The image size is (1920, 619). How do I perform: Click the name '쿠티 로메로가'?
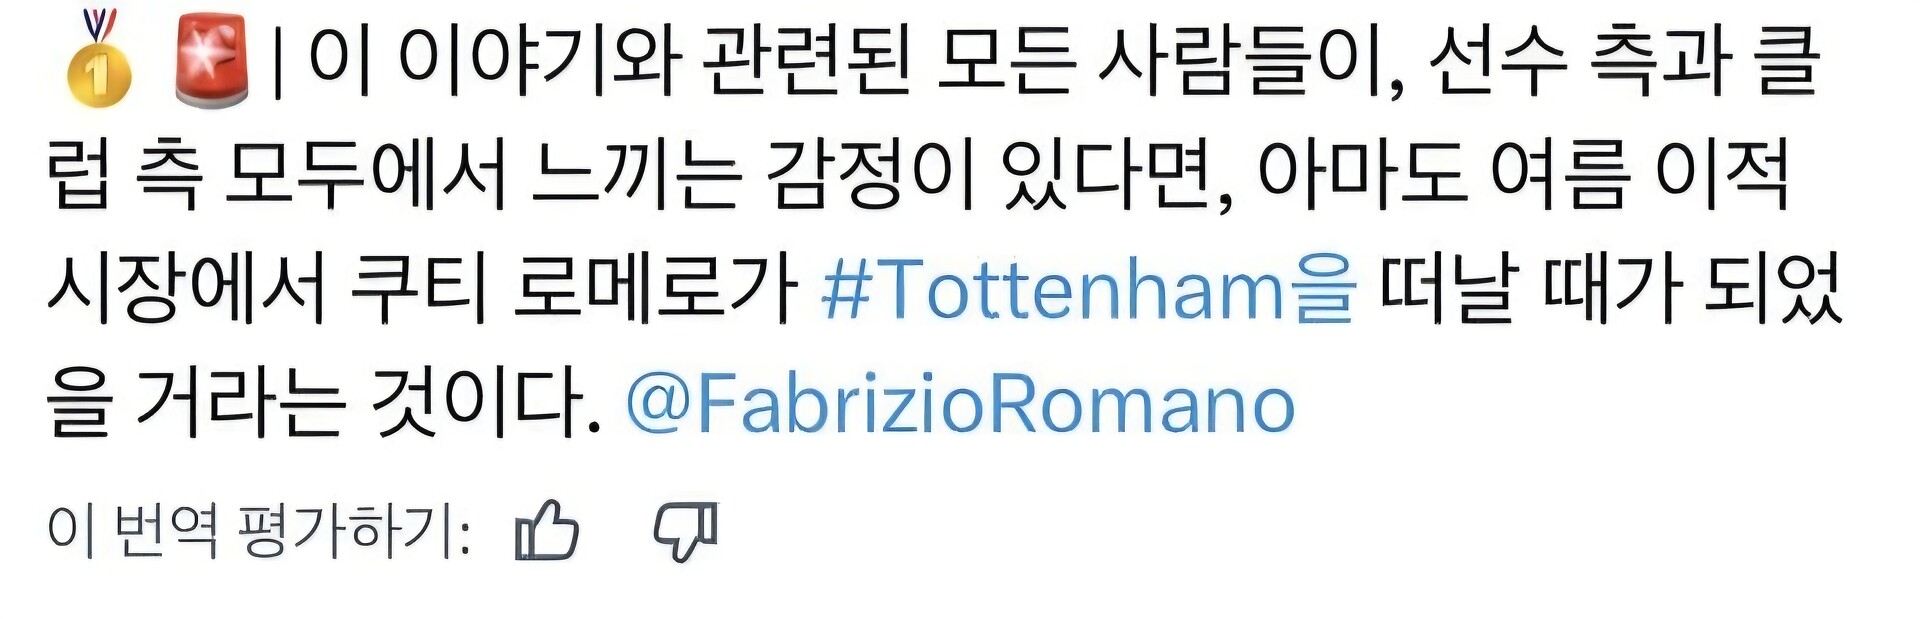click(x=575, y=290)
